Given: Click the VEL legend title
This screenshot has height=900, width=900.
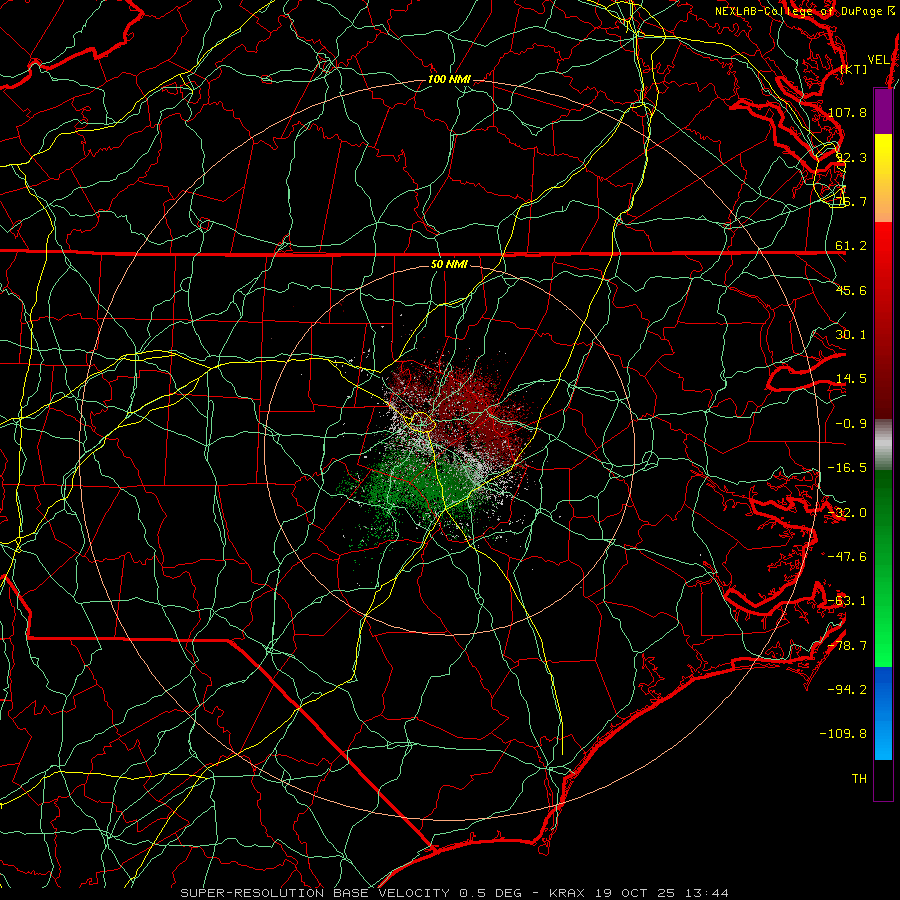Looking at the screenshot, I should (879, 59).
